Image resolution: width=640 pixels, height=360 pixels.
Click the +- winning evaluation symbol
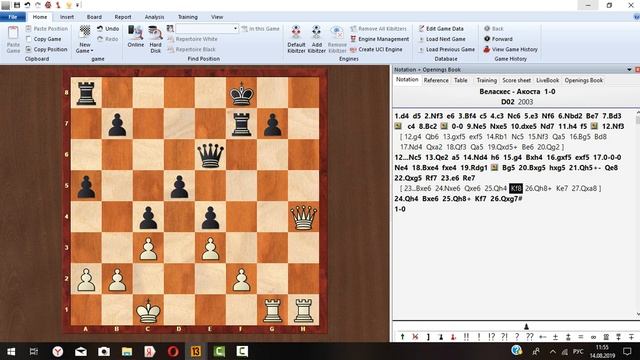point(542,337)
